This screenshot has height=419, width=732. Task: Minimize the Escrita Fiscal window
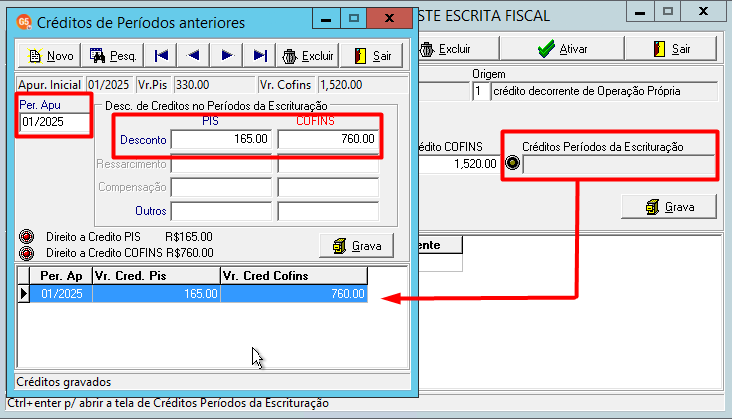coord(640,12)
